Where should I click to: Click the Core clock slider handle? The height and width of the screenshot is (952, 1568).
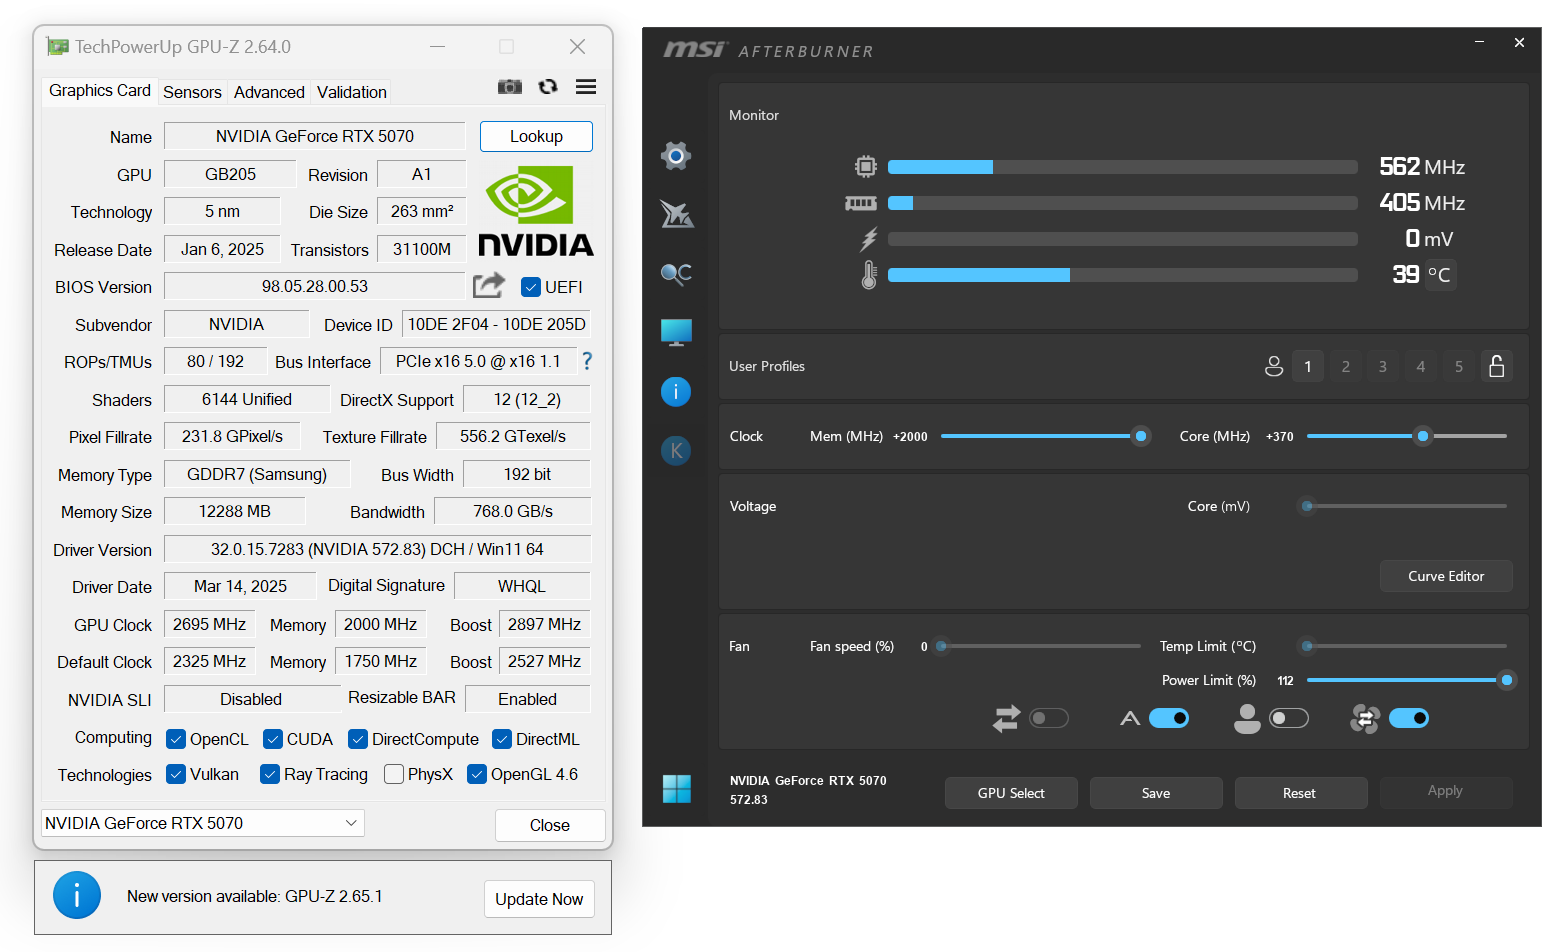click(x=1422, y=436)
